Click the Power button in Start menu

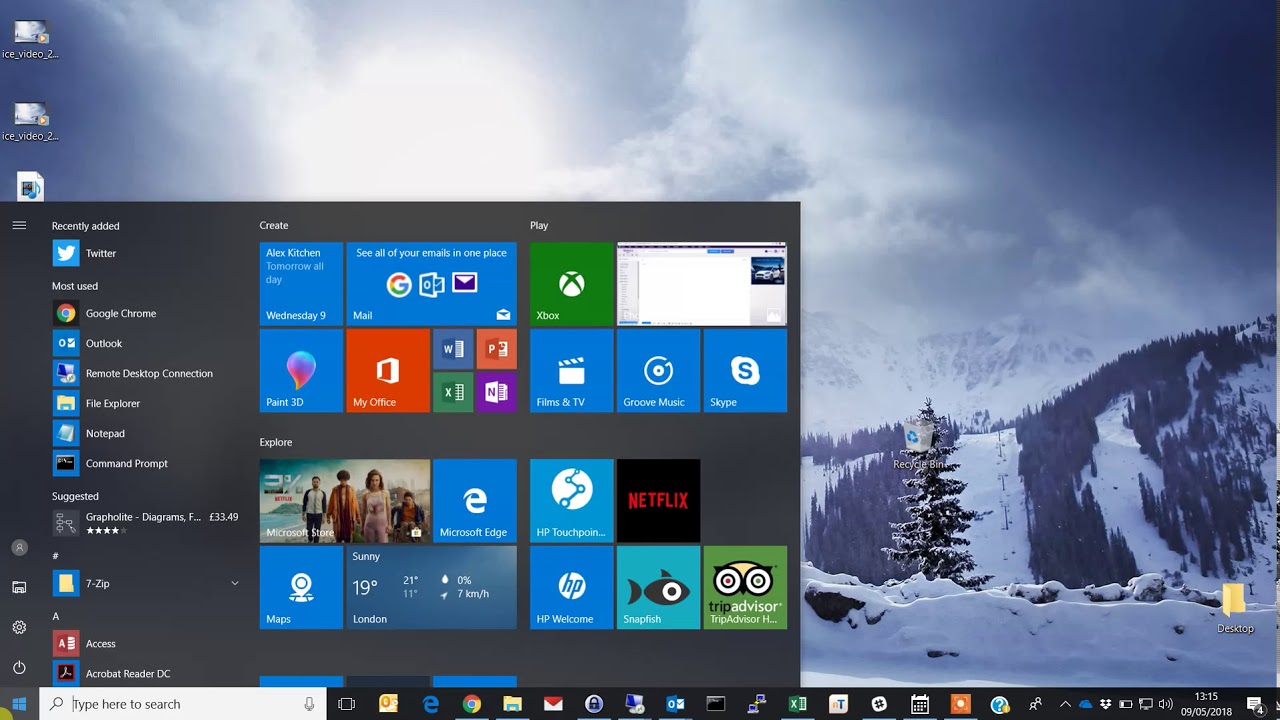tap(19, 667)
